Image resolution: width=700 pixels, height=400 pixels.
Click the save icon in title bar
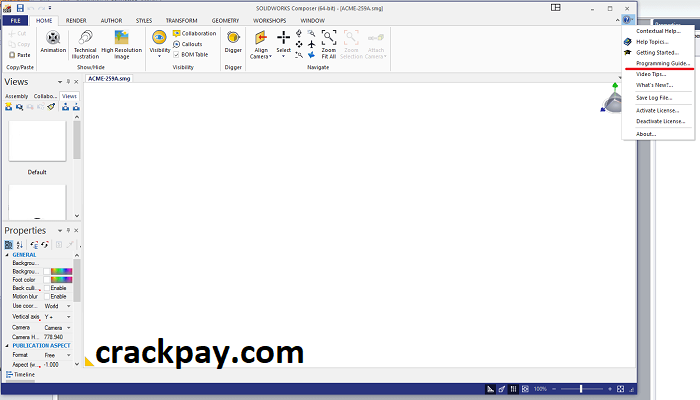tap(20, 8)
